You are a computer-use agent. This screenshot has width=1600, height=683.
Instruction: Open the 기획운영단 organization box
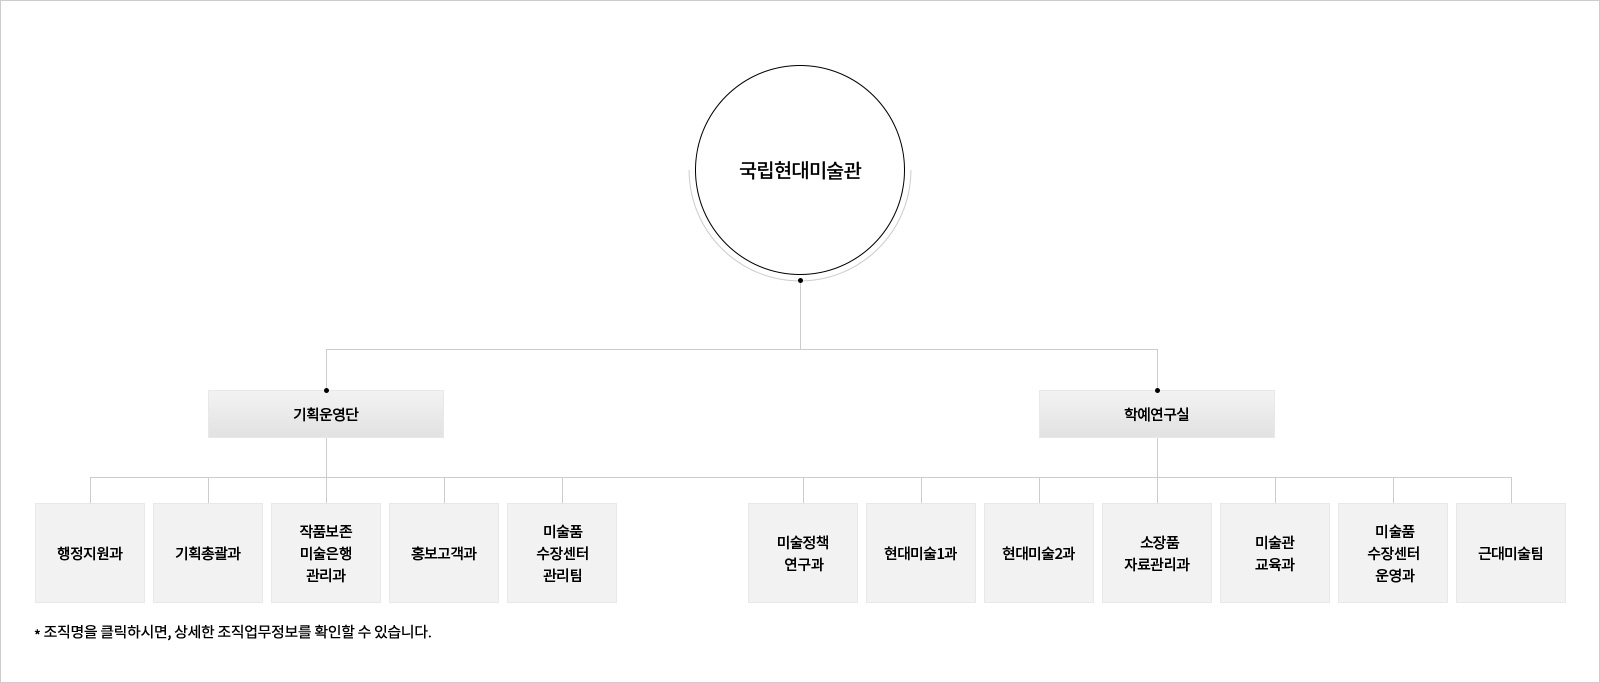coord(326,414)
